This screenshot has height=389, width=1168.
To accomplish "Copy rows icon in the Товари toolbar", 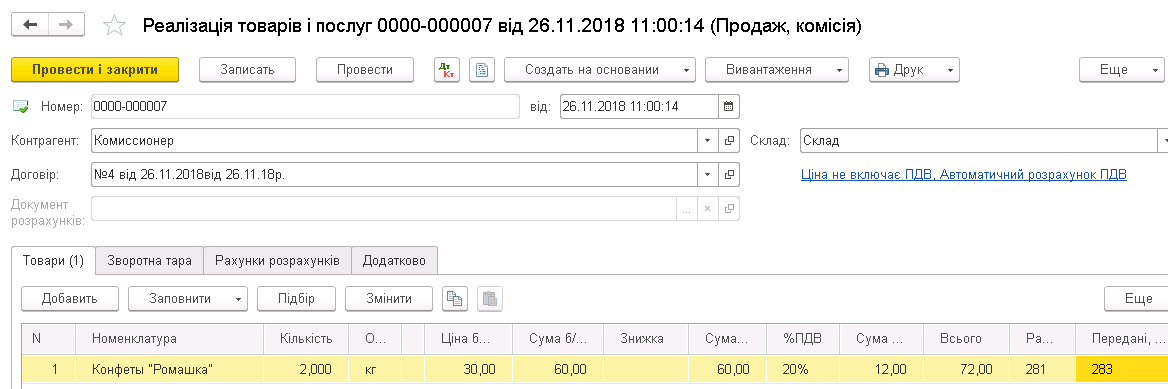I will [454, 298].
